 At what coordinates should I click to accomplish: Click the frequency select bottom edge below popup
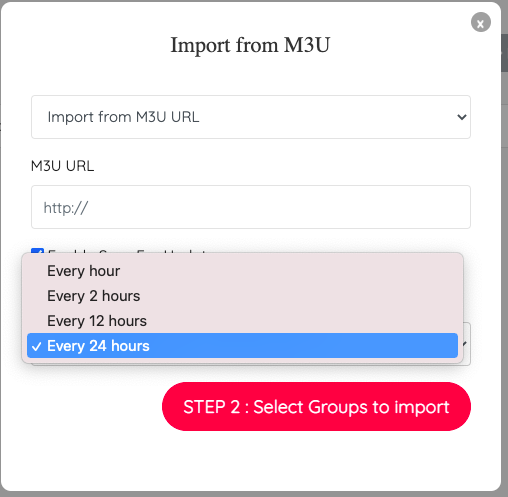point(251,364)
